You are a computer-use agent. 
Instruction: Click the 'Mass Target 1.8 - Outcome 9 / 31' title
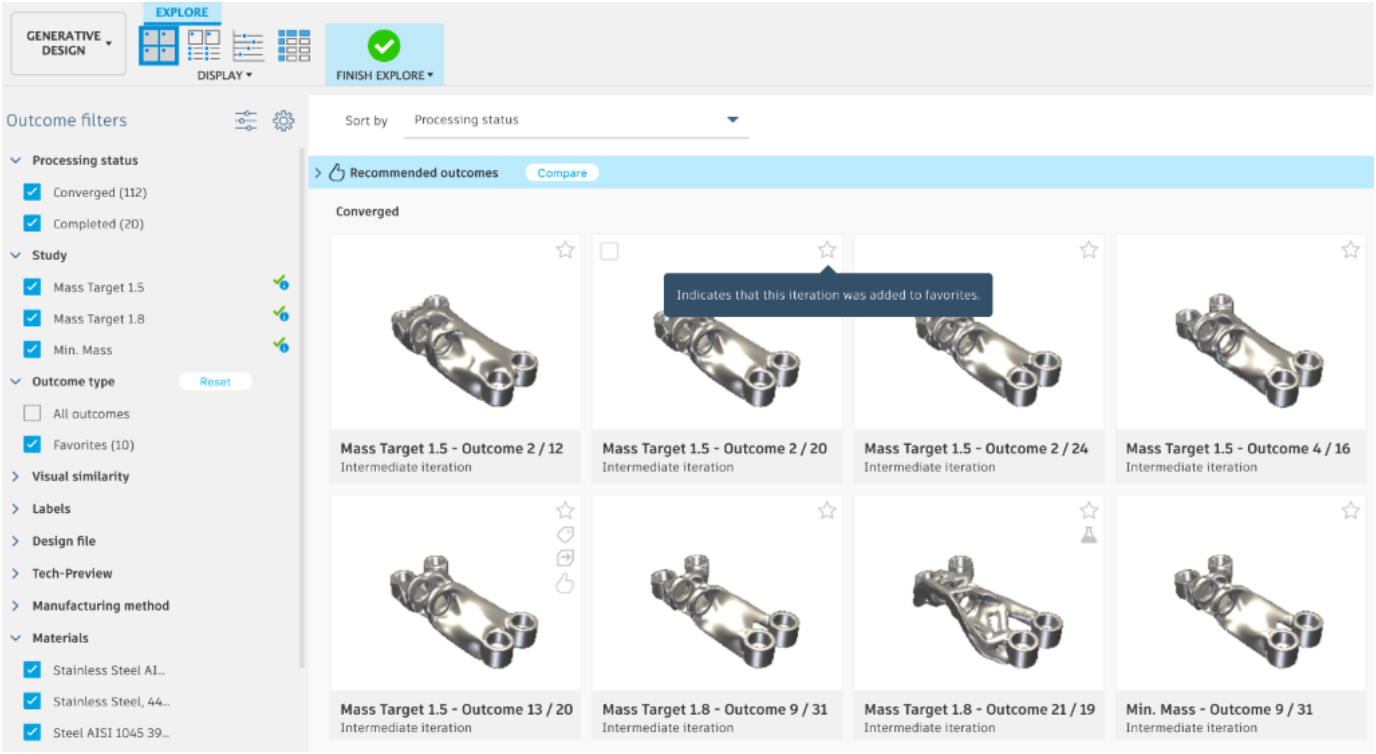714,710
